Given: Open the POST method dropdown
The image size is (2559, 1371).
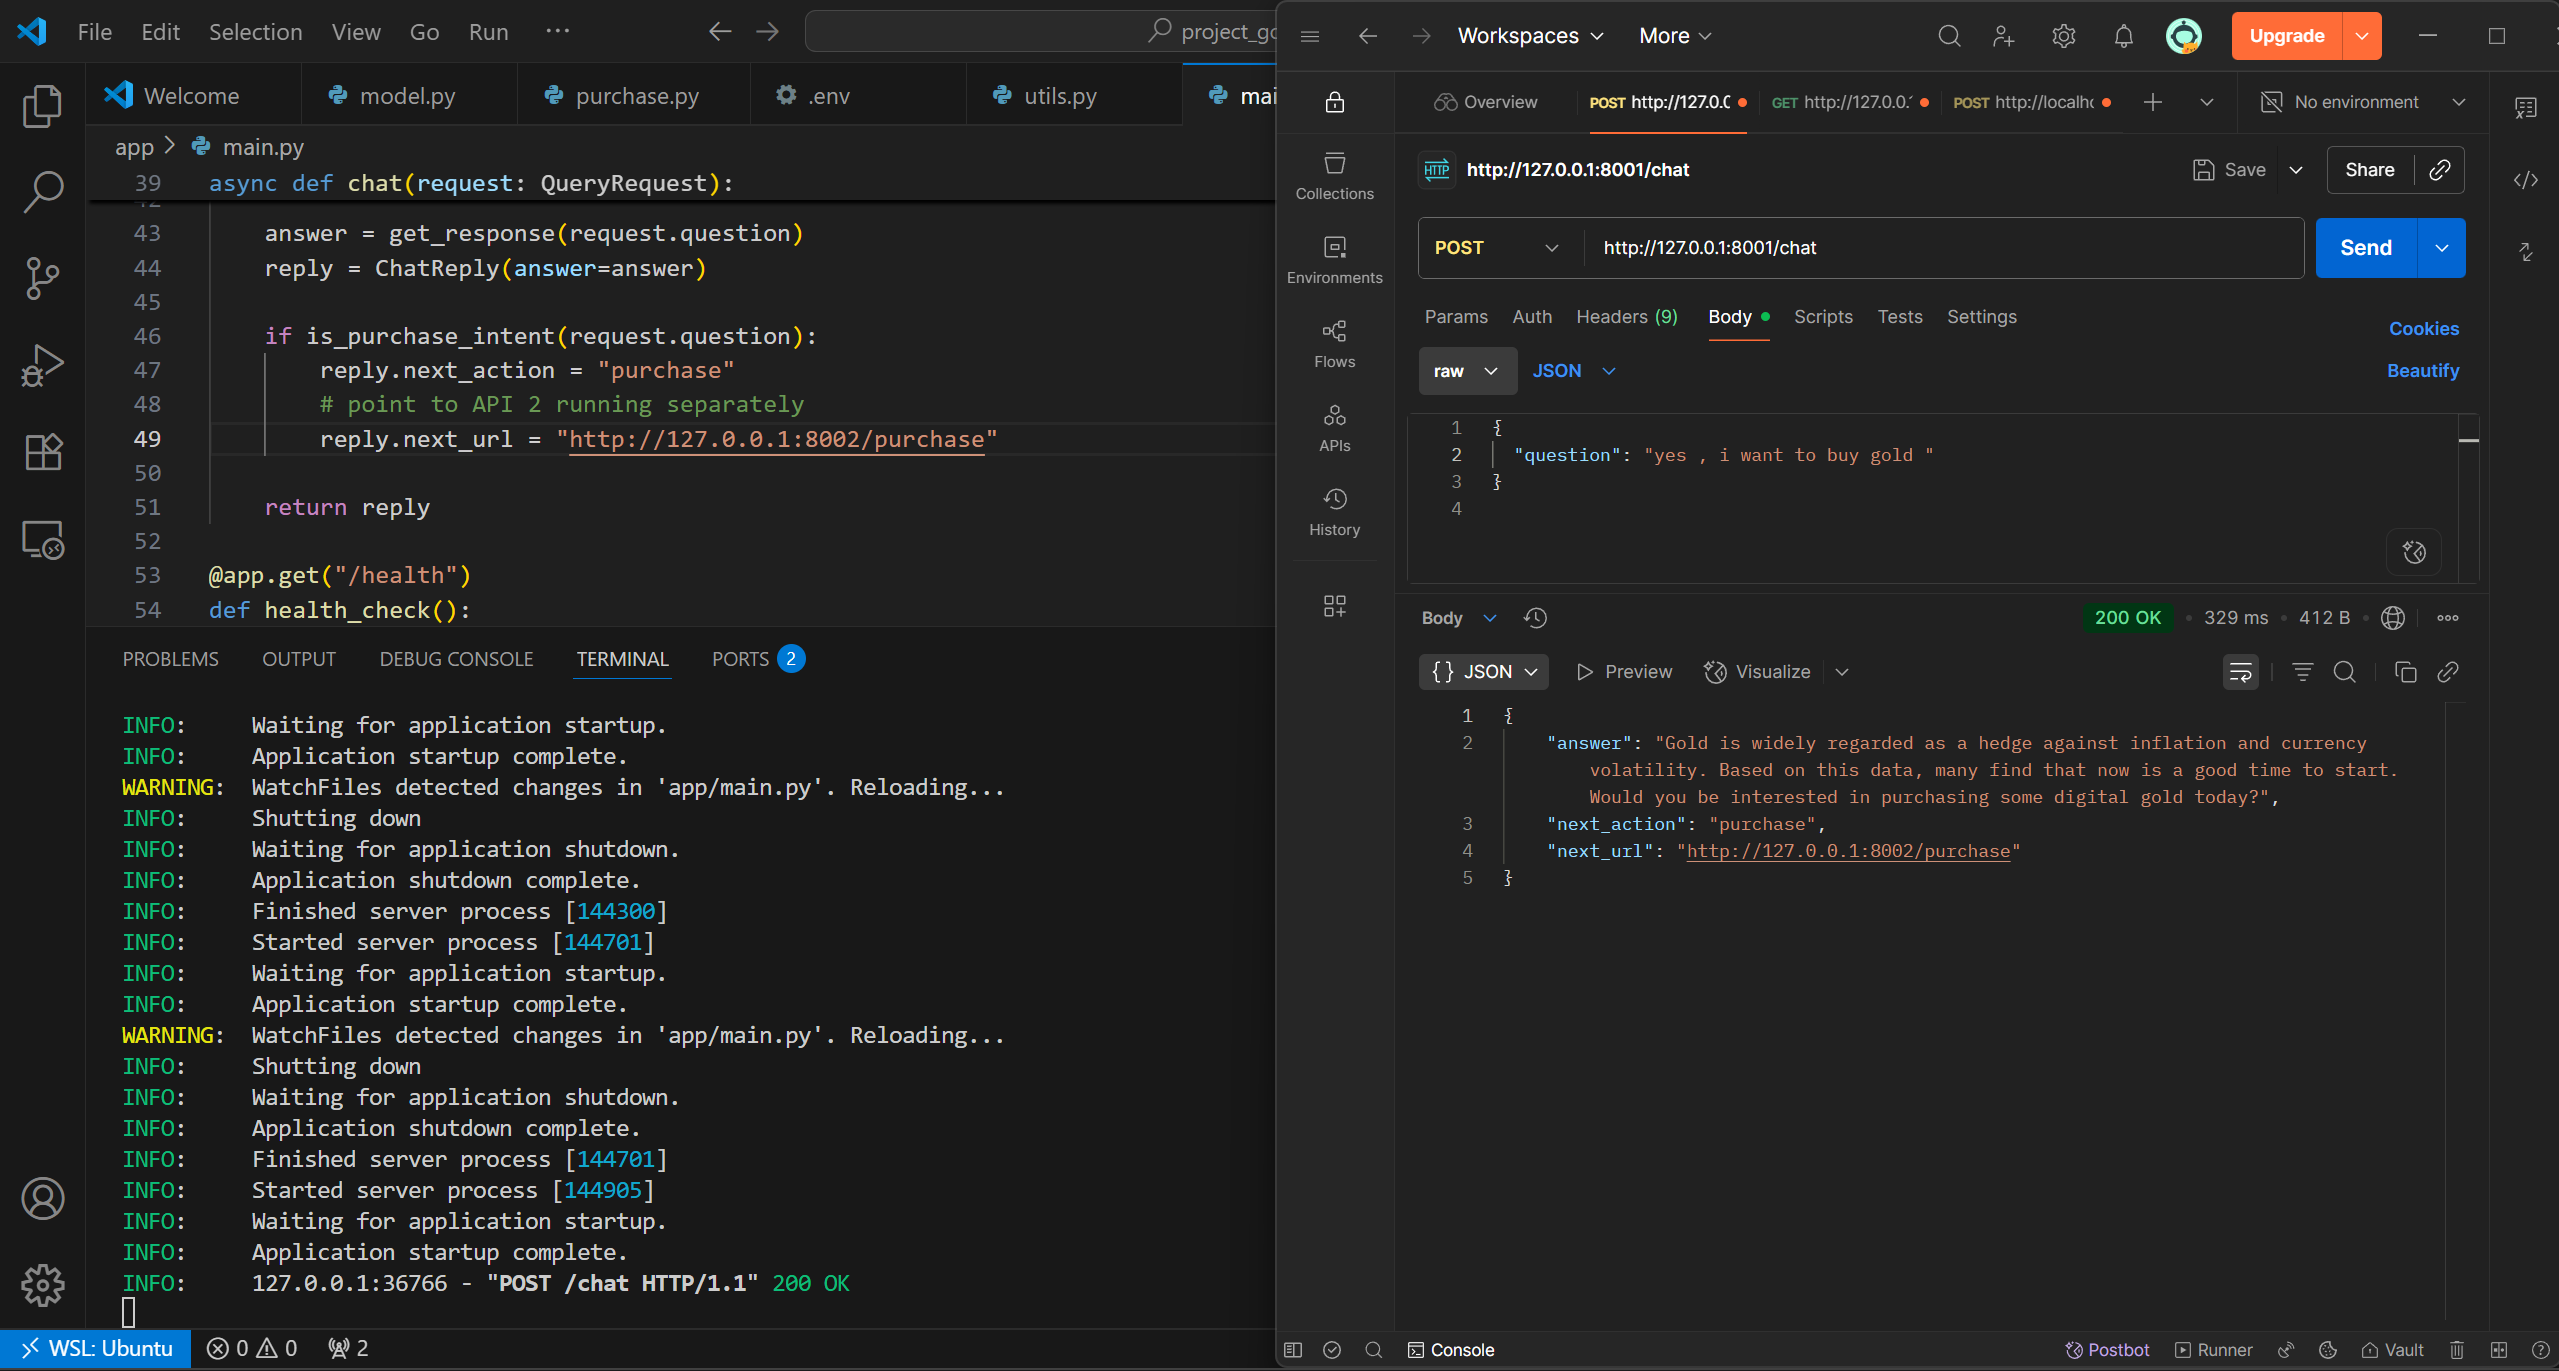Looking at the screenshot, I should tap(1497, 248).
